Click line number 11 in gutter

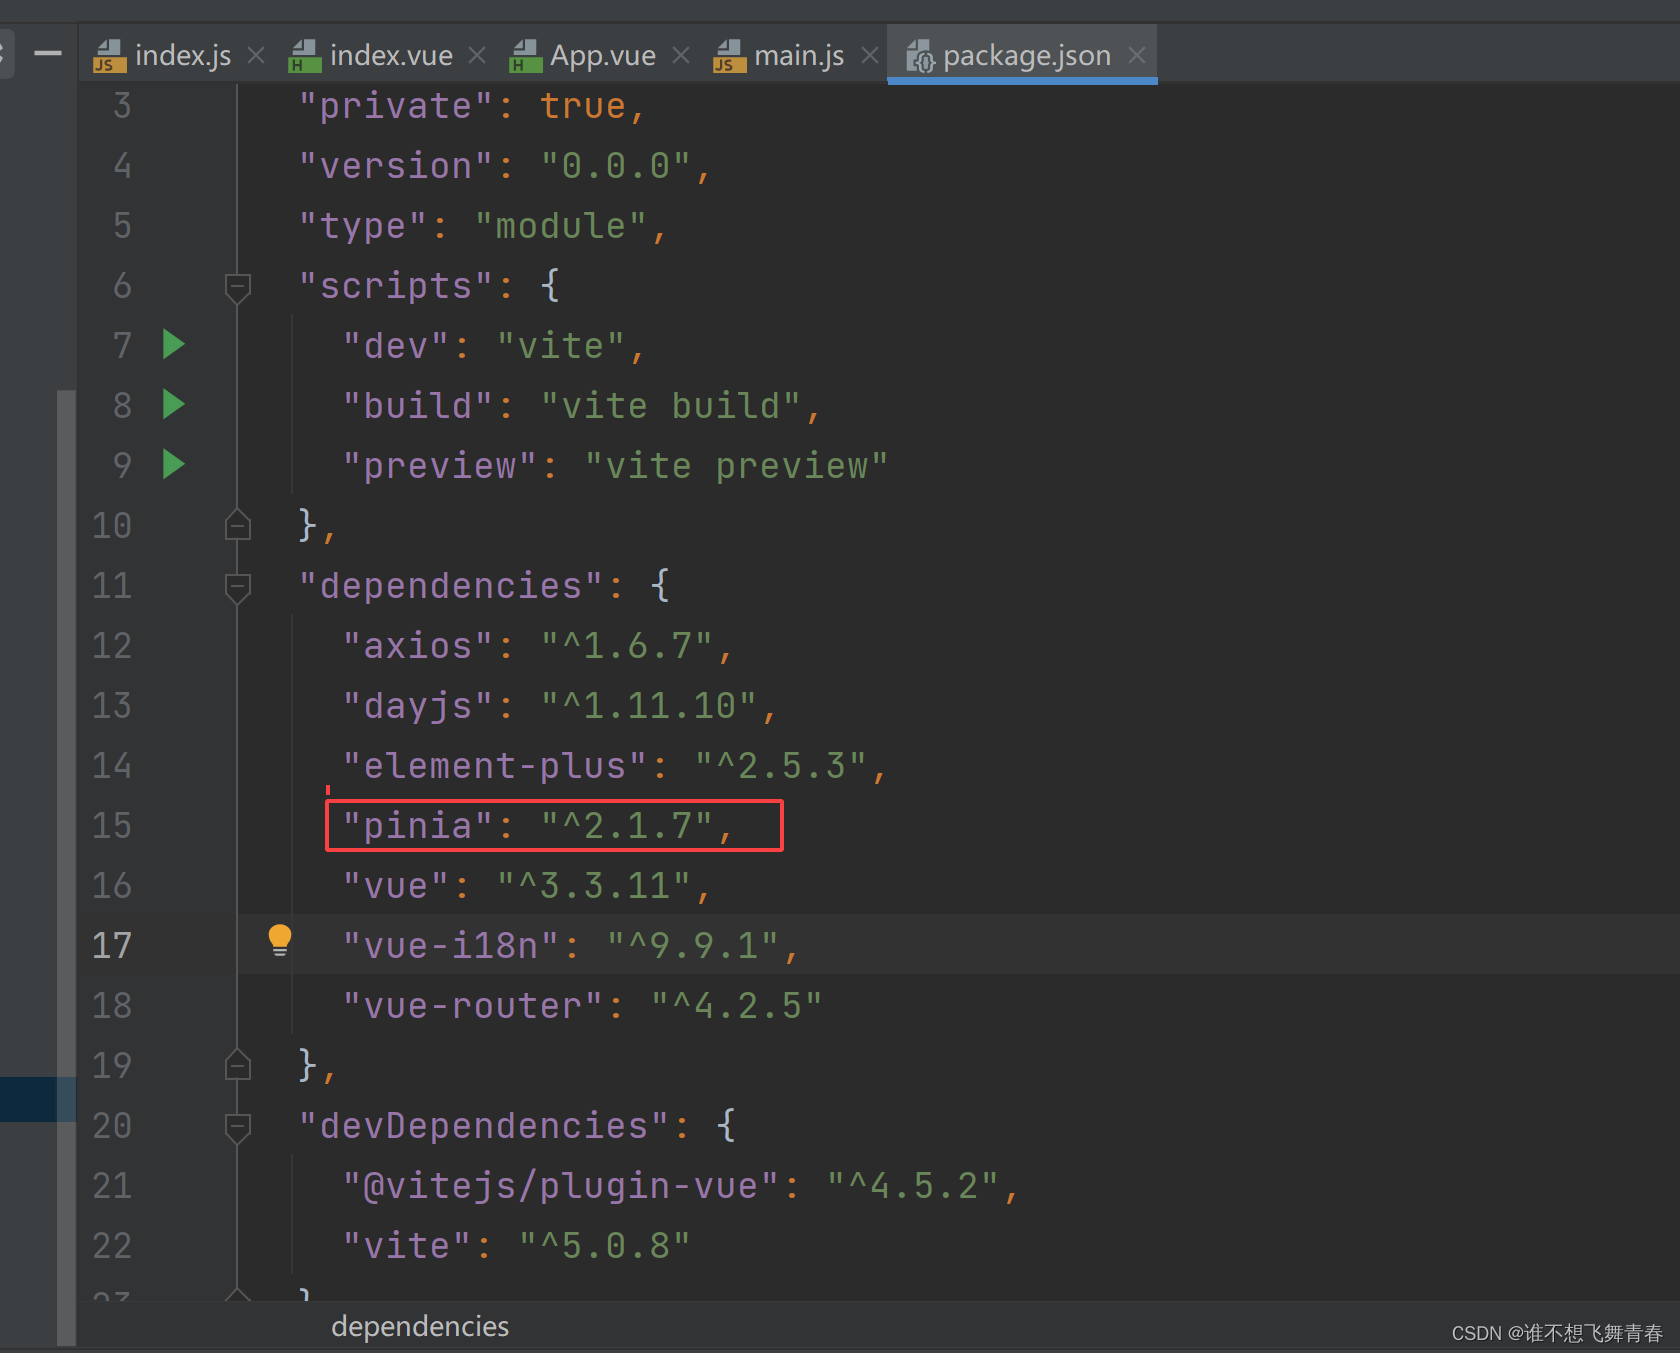(112, 585)
